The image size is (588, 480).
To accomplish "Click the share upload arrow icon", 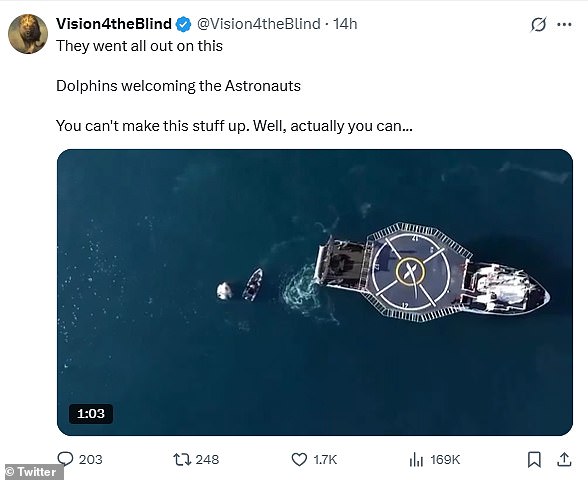I will [x=564, y=459].
